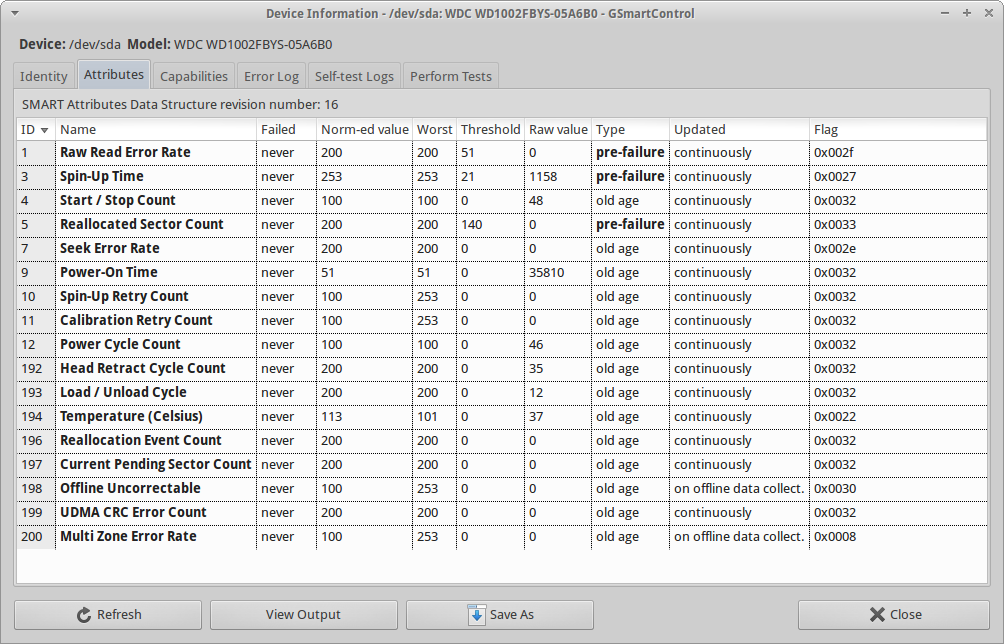The image size is (1004, 644).
Task: Sort table by Name column header
Action: pyautogui.click(x=156, y=129)
